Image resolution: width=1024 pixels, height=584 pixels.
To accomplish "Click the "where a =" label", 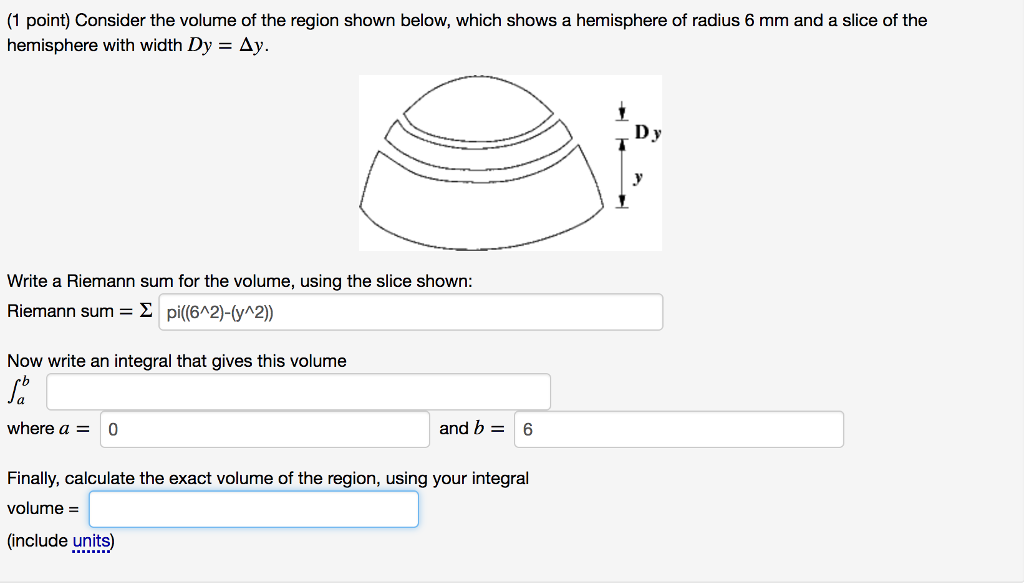I will [47, 428].
